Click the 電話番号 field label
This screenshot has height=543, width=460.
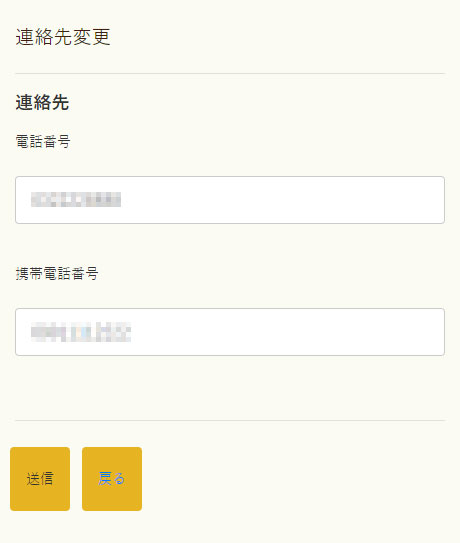click(43, 142)
